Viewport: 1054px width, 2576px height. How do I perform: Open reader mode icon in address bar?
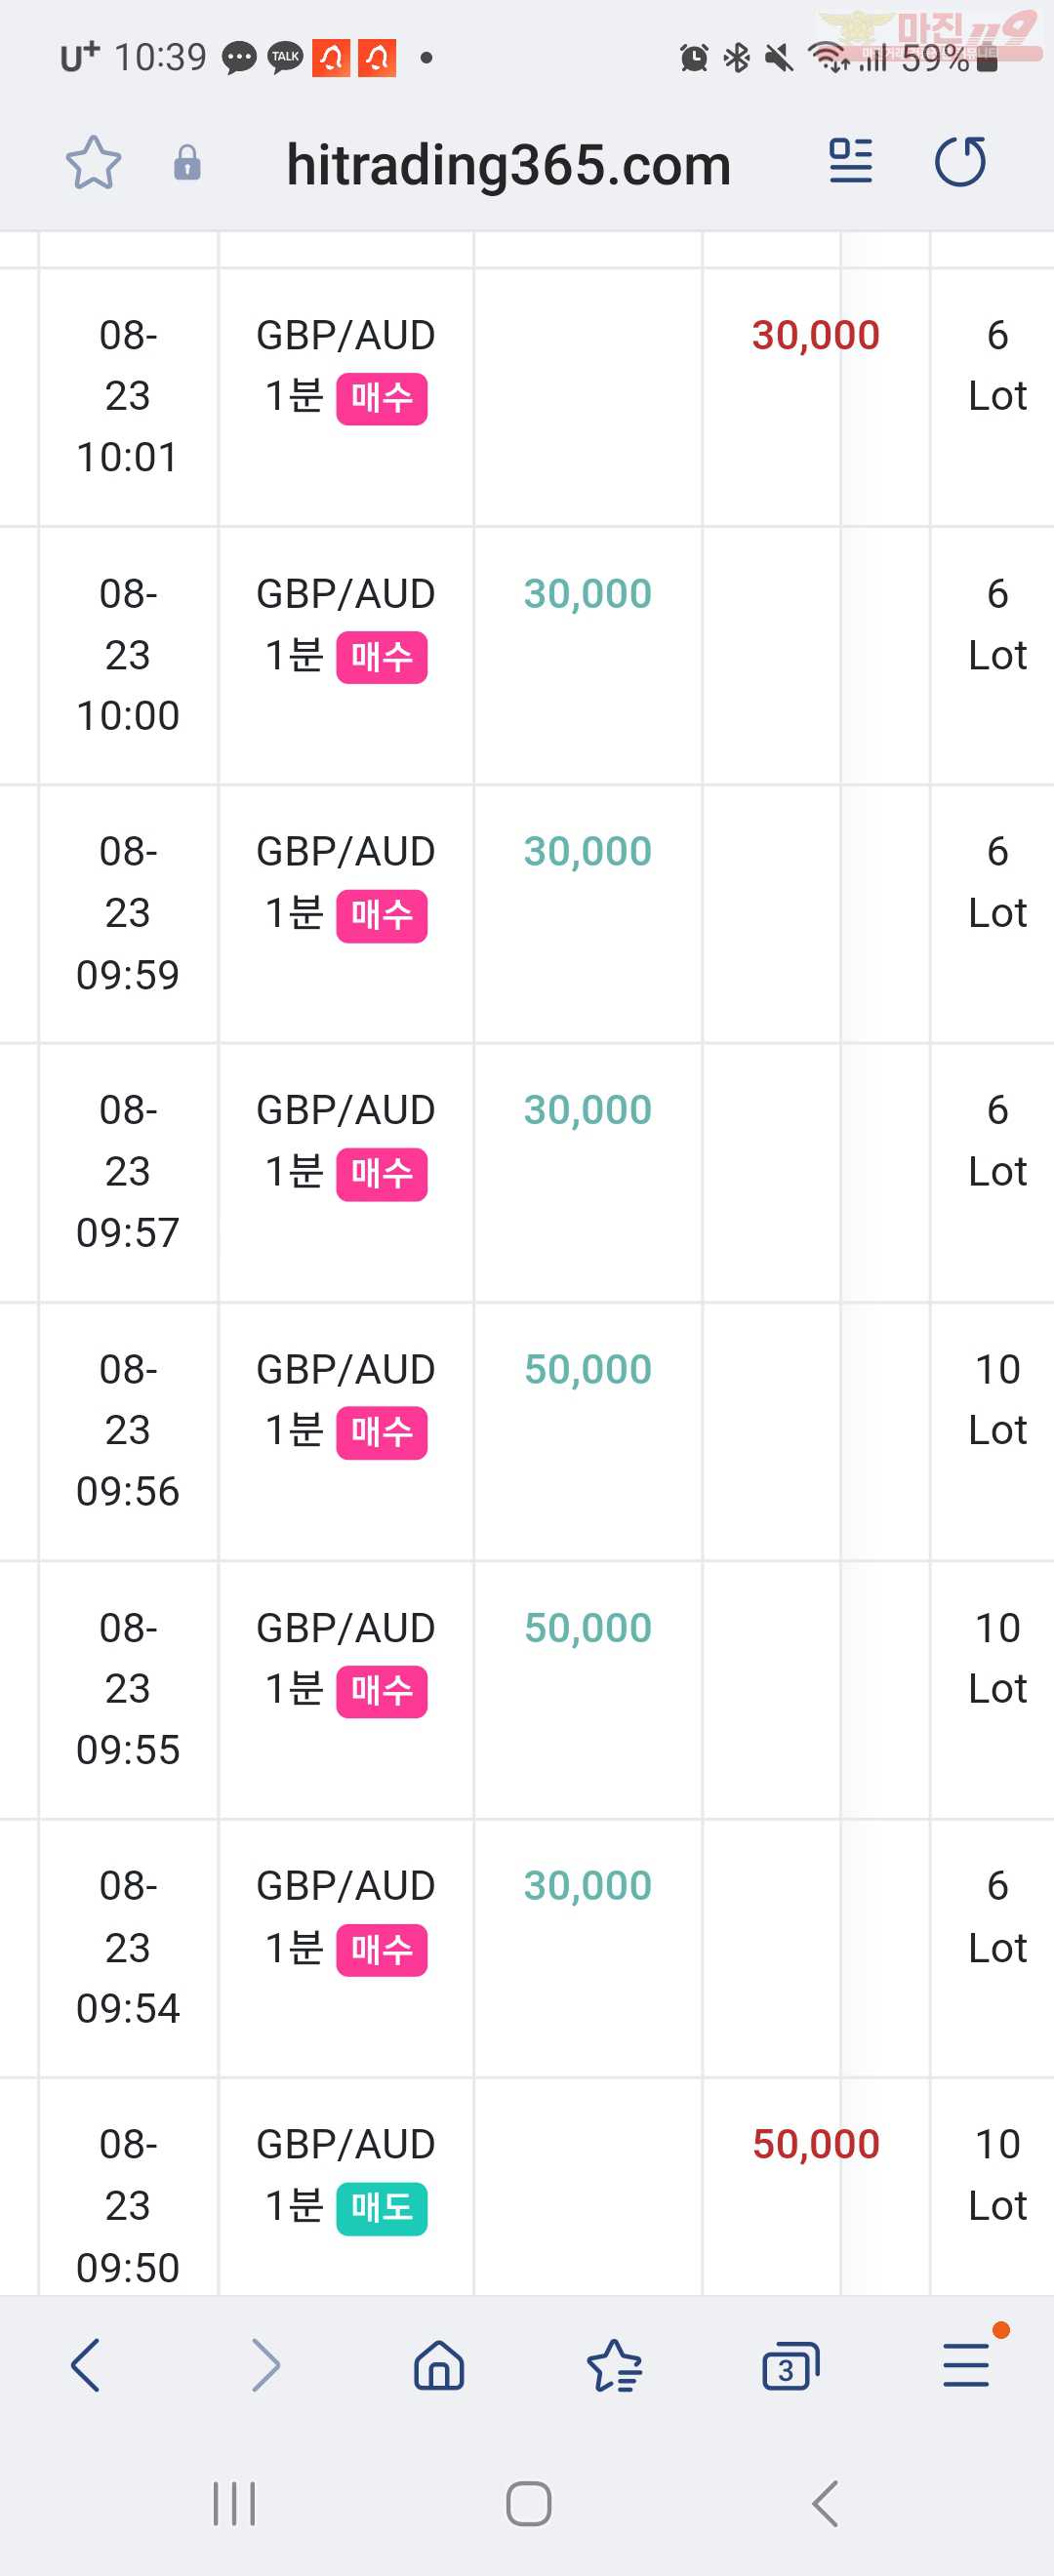[851, 162]
